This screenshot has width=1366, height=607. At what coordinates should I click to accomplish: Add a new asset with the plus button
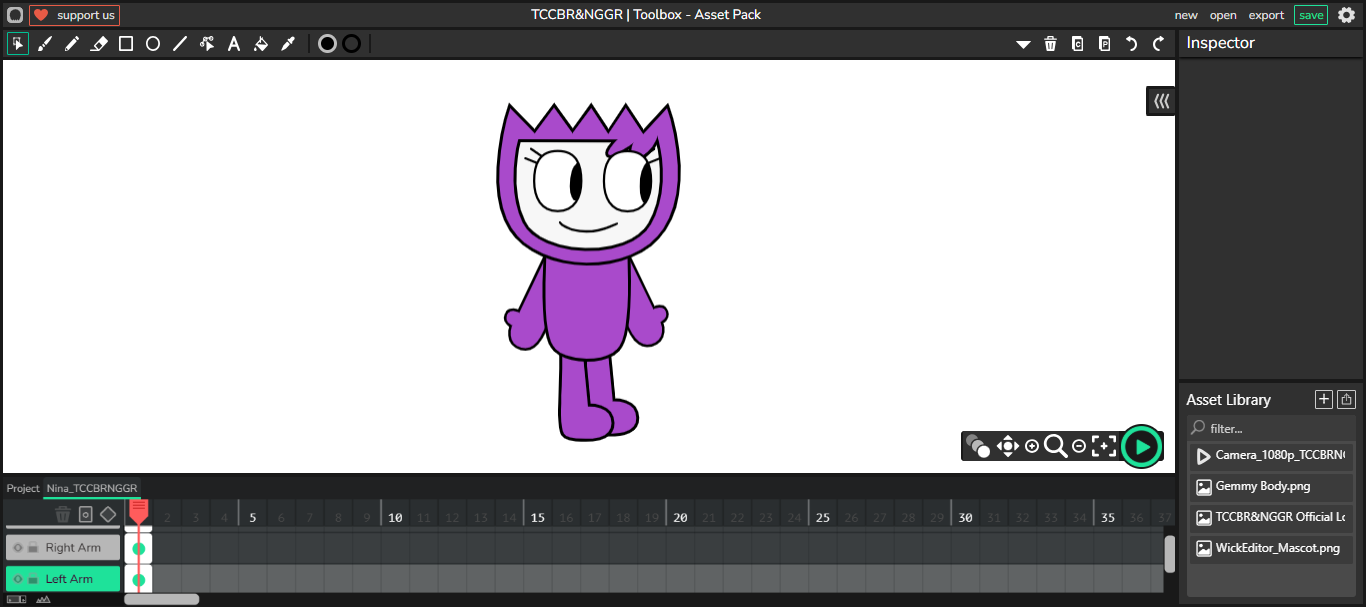[x=1324, y=399]
